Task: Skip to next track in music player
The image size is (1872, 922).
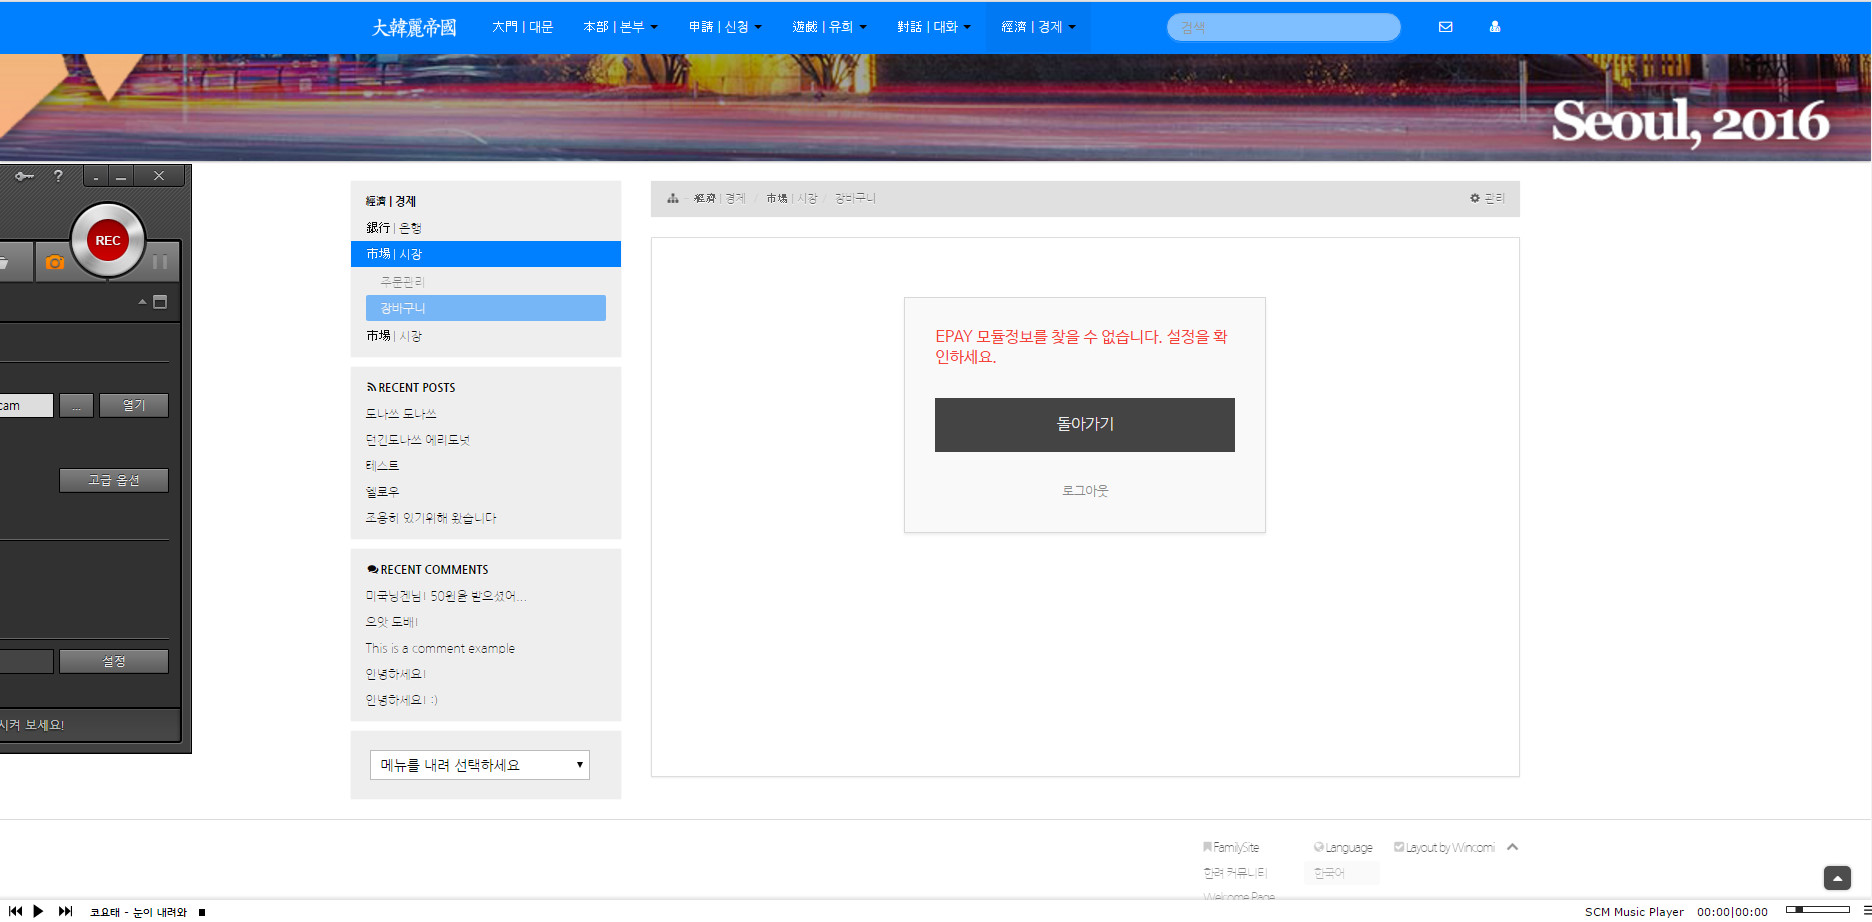Action: 65,911
